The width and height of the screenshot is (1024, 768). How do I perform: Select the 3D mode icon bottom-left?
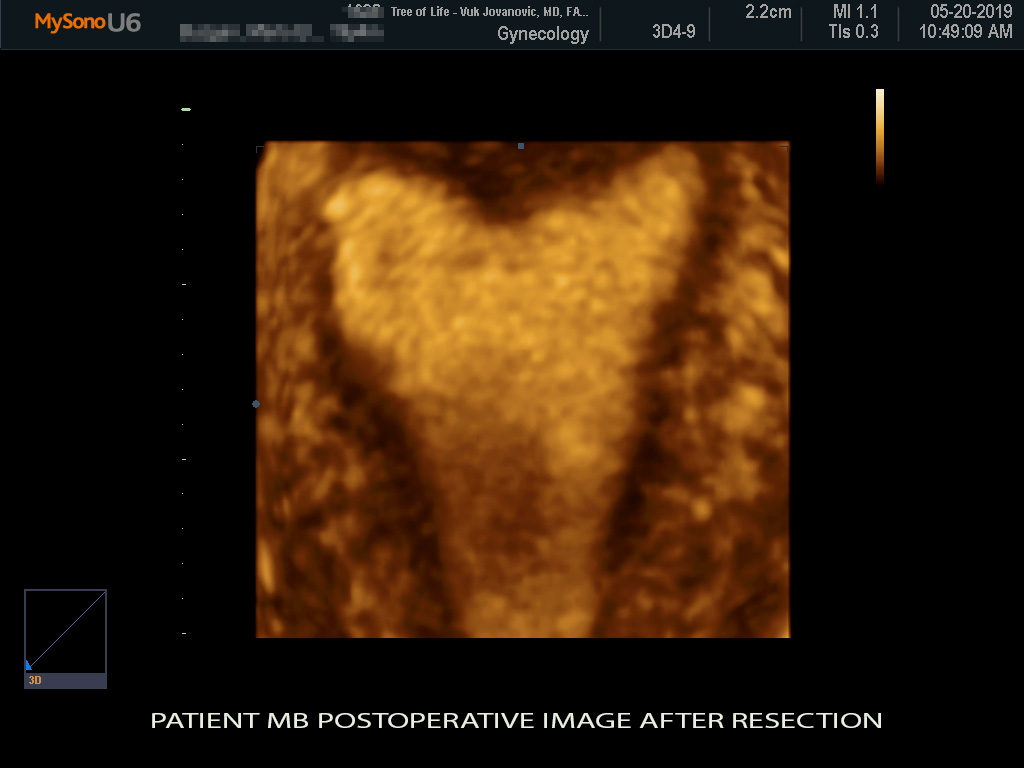36,679
